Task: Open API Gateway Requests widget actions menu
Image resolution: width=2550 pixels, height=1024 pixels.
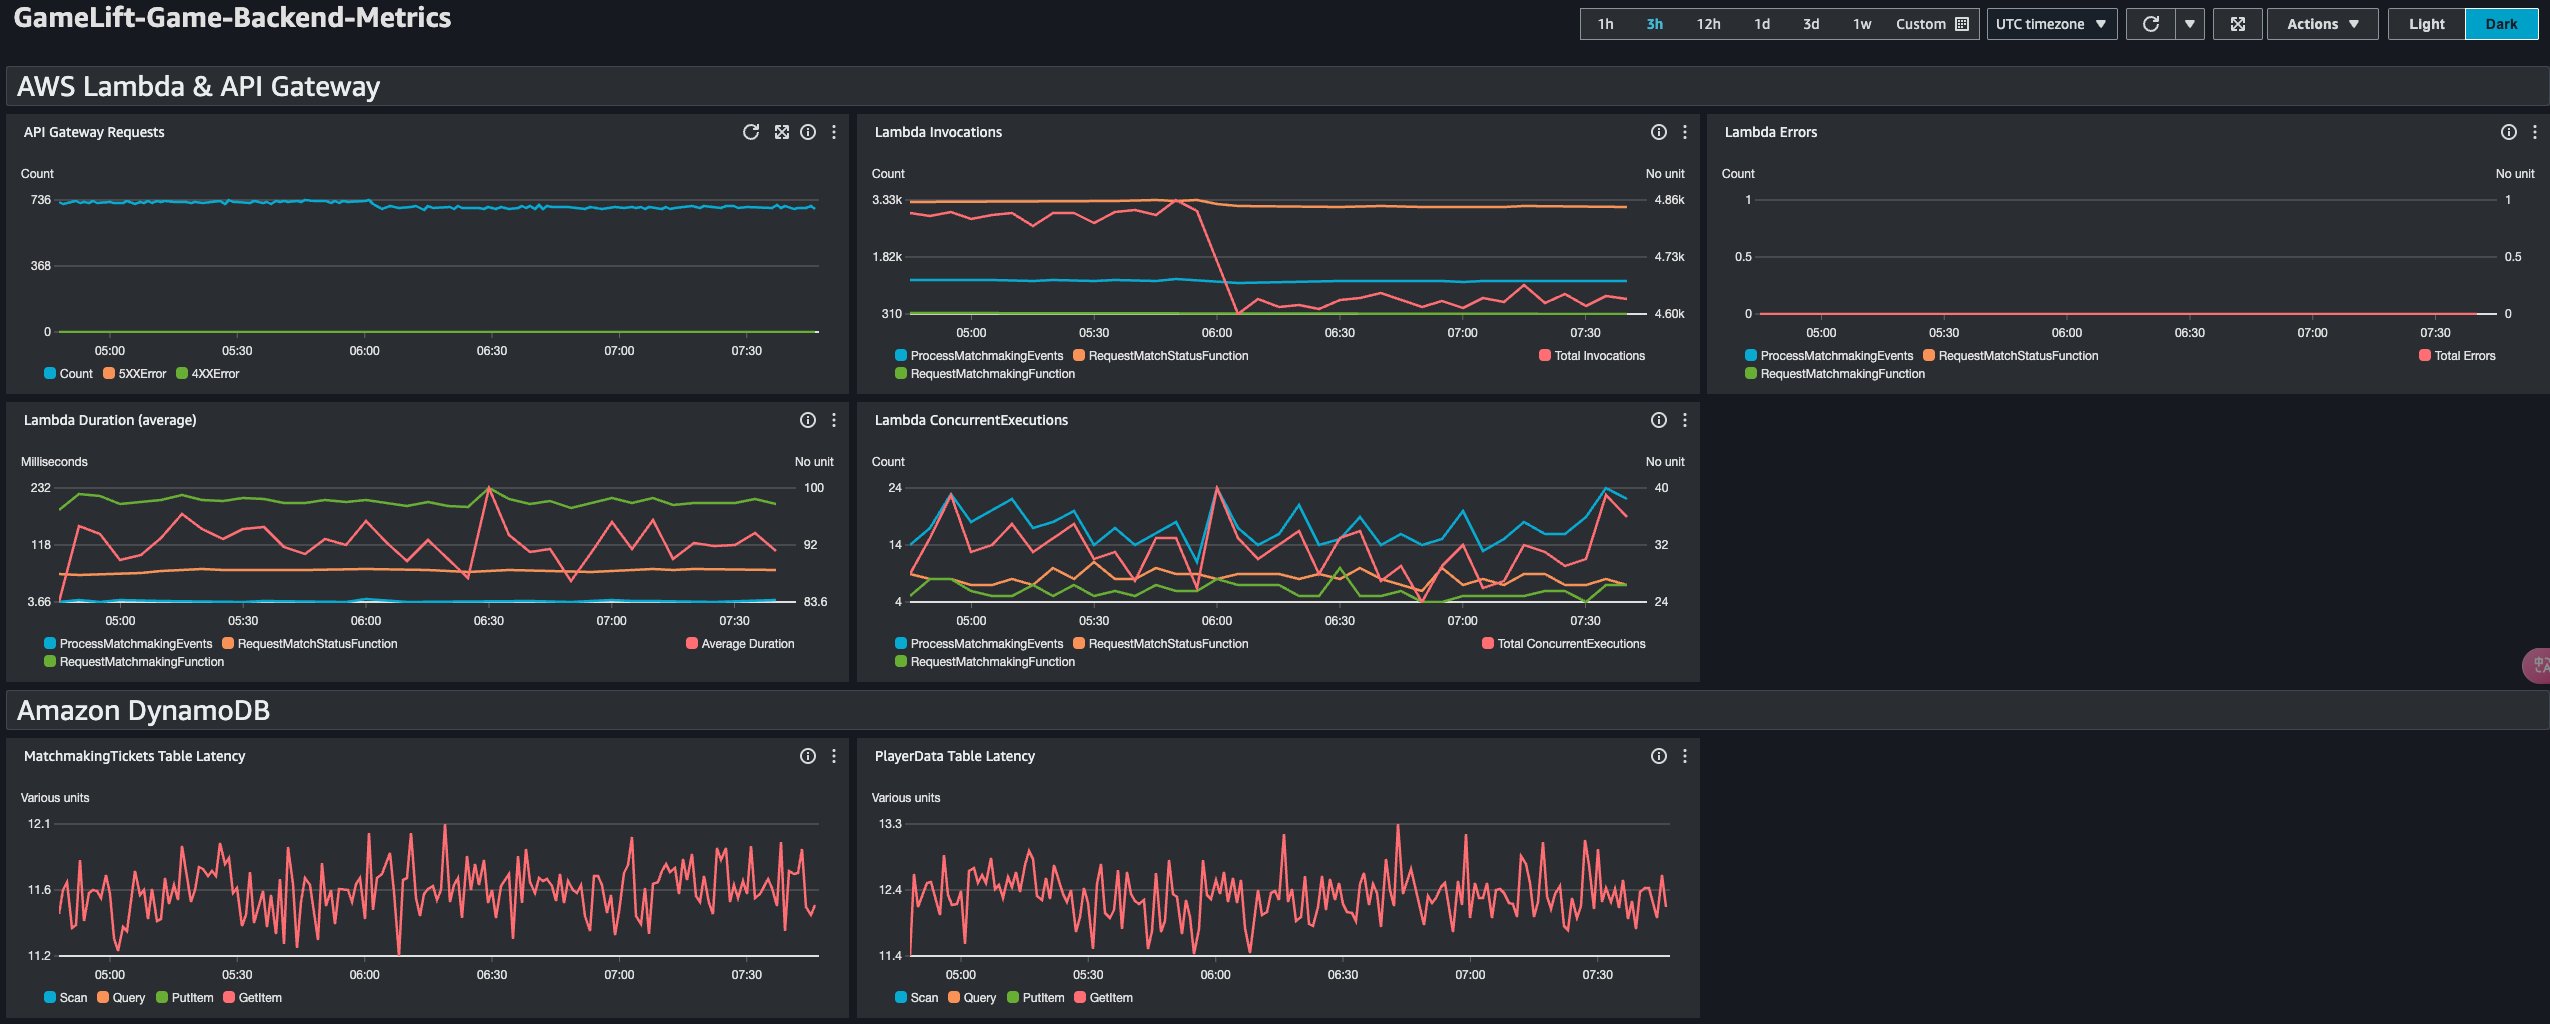Action: click(834, 132)
